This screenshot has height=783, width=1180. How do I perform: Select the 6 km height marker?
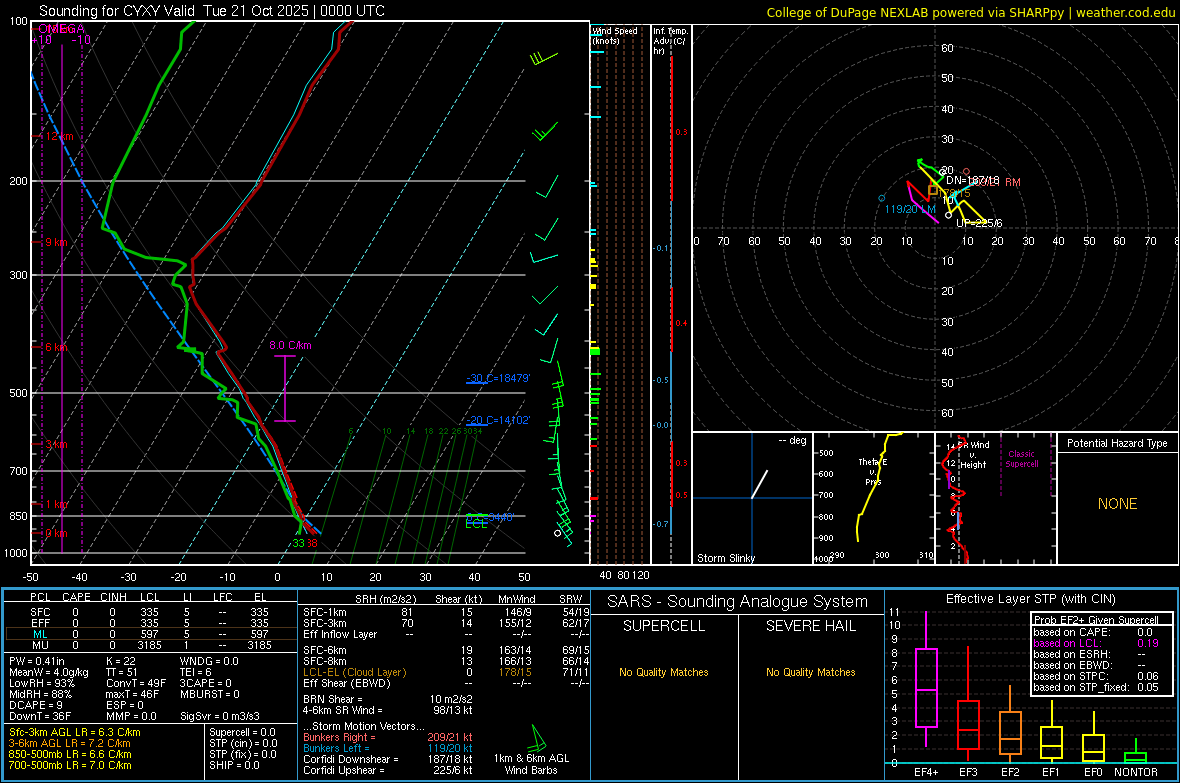pyautogui.click(x=56, y=347)
